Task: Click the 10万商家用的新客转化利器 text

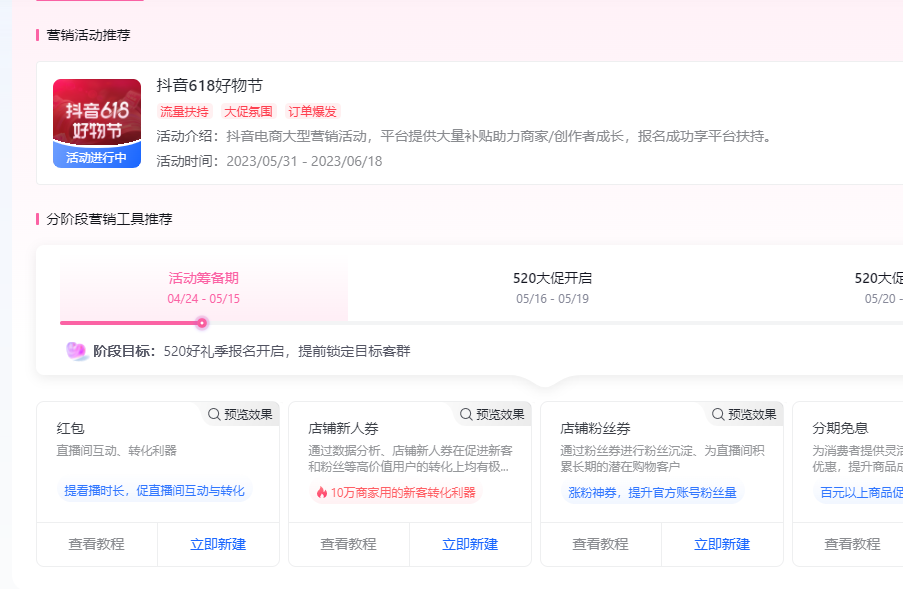Action: pos(403,493)
